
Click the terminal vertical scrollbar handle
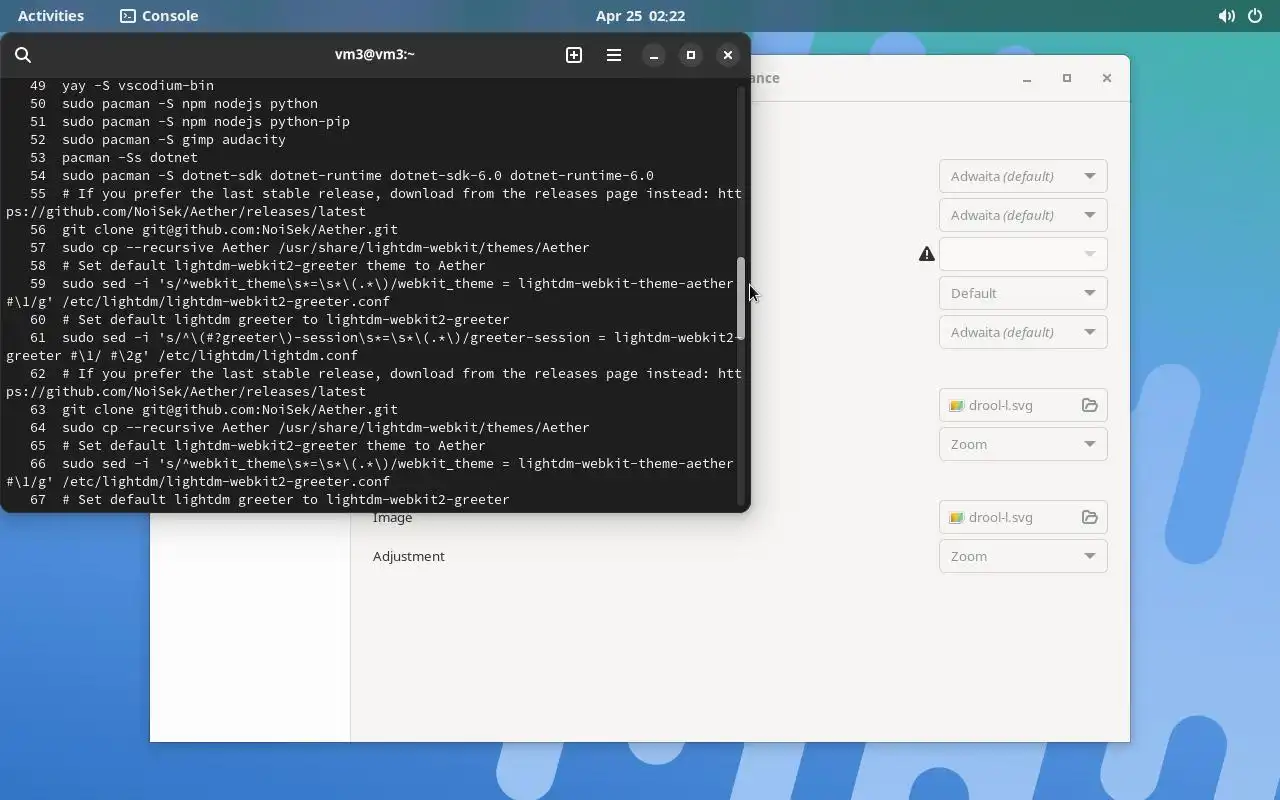(741, 298)
